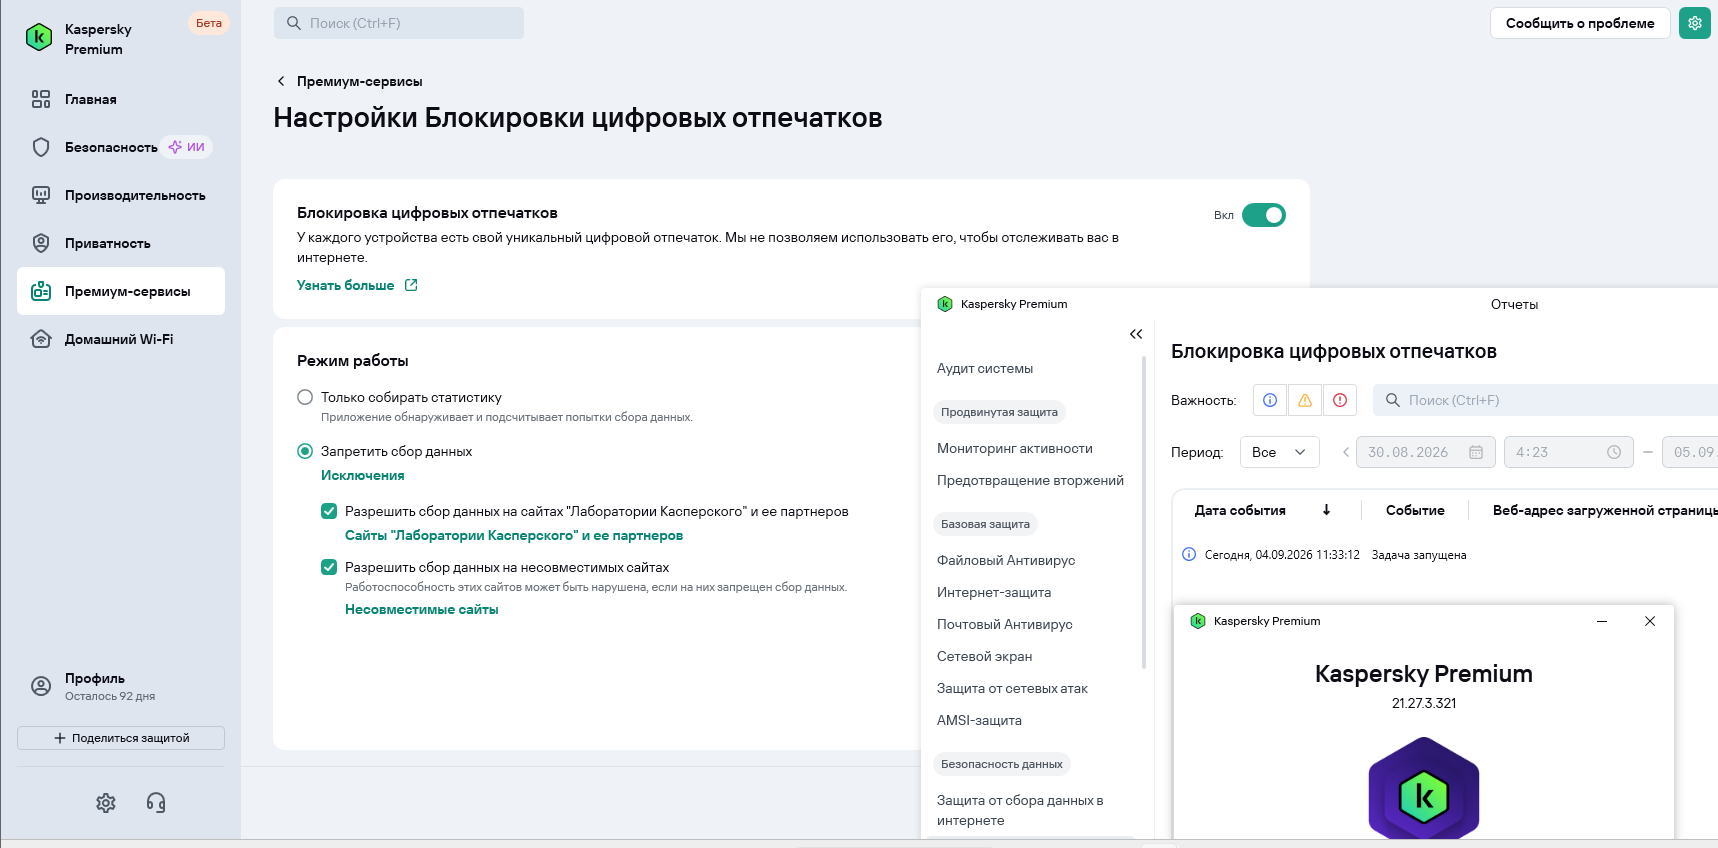Open settings via the sidebar gear icon
1718x848 pixels.
click(x=106, y=803)
